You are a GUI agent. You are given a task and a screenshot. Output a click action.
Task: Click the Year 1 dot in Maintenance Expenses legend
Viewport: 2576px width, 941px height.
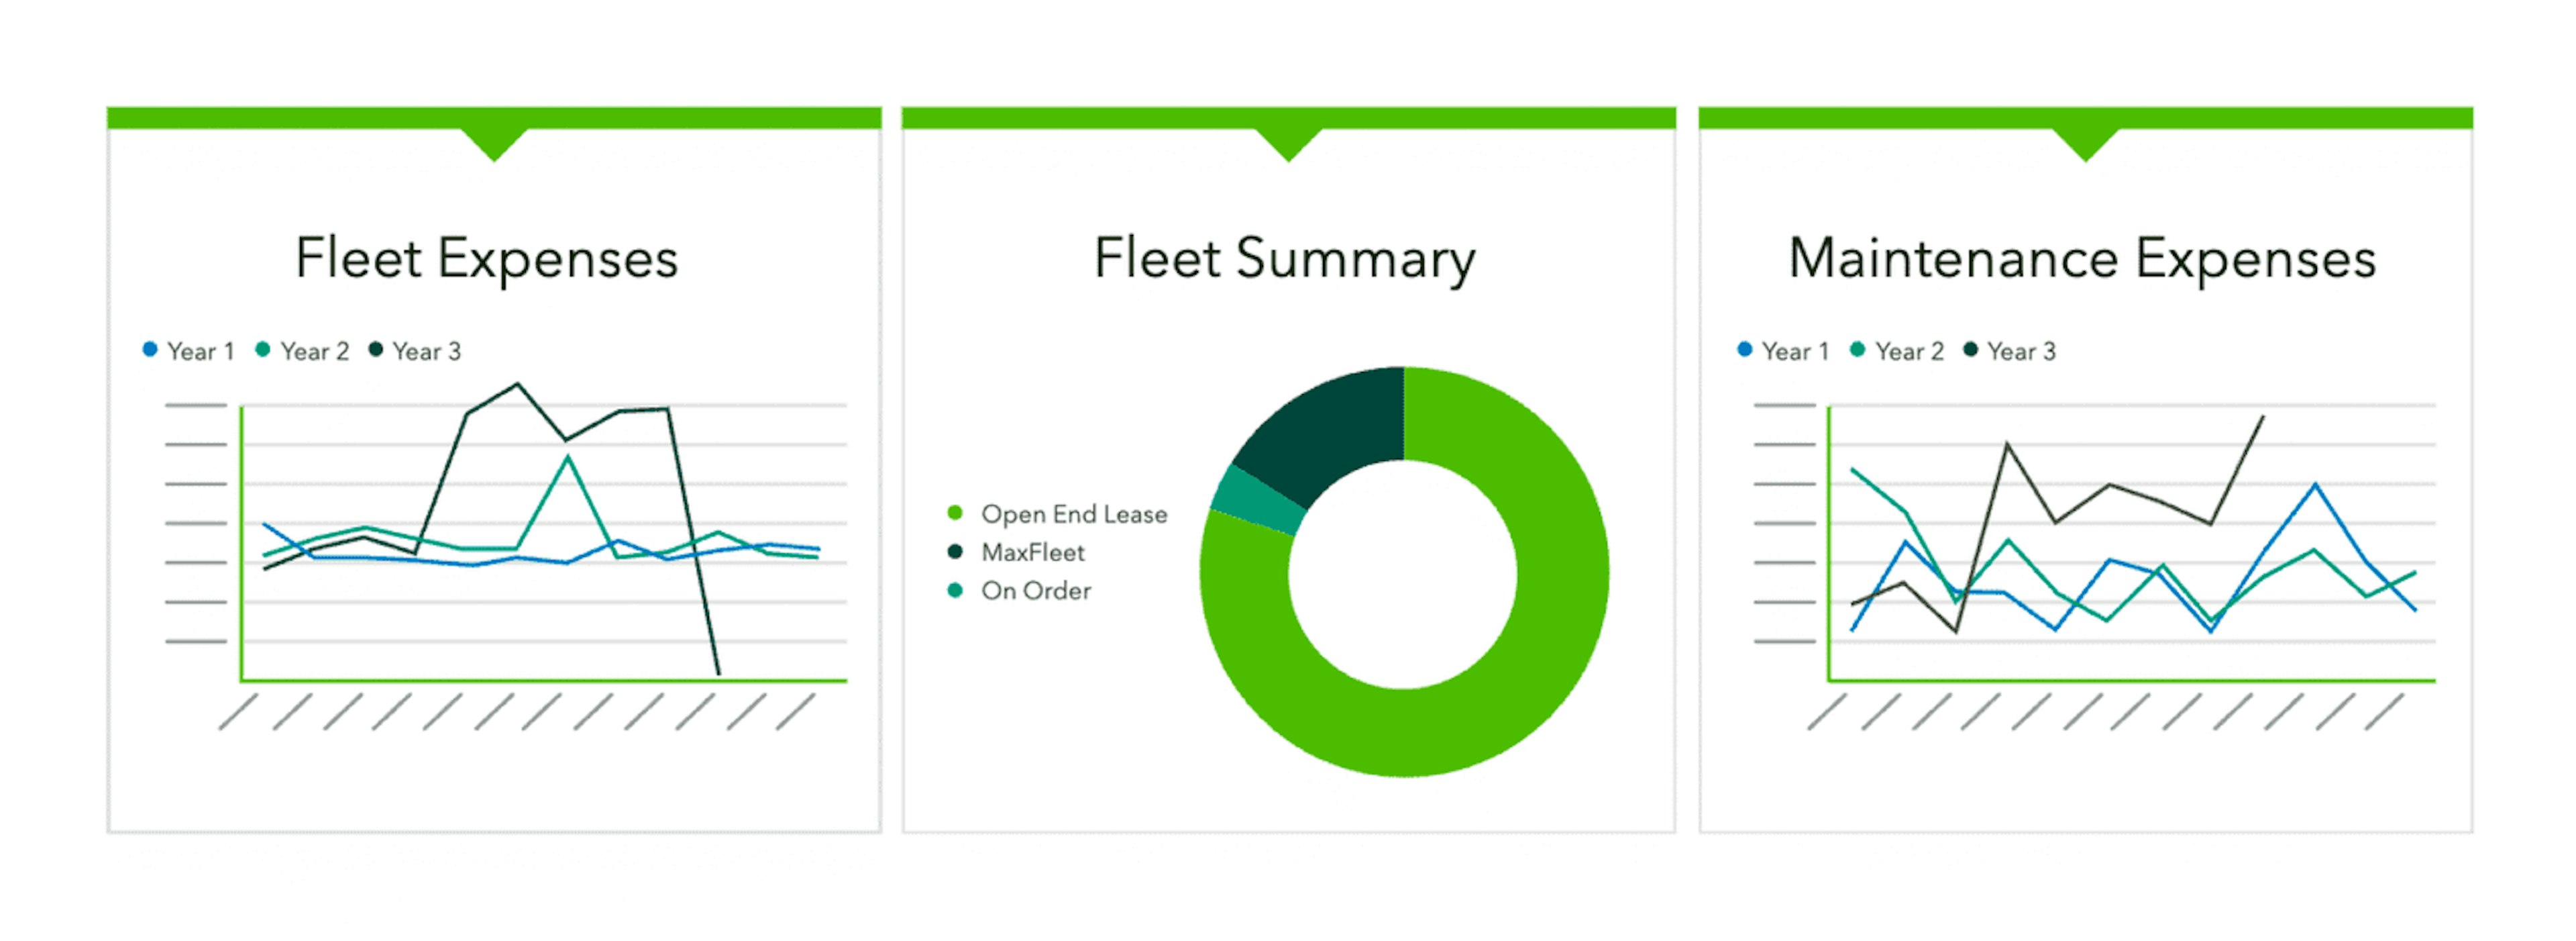pyautogui.click(x=1745, y=350)
